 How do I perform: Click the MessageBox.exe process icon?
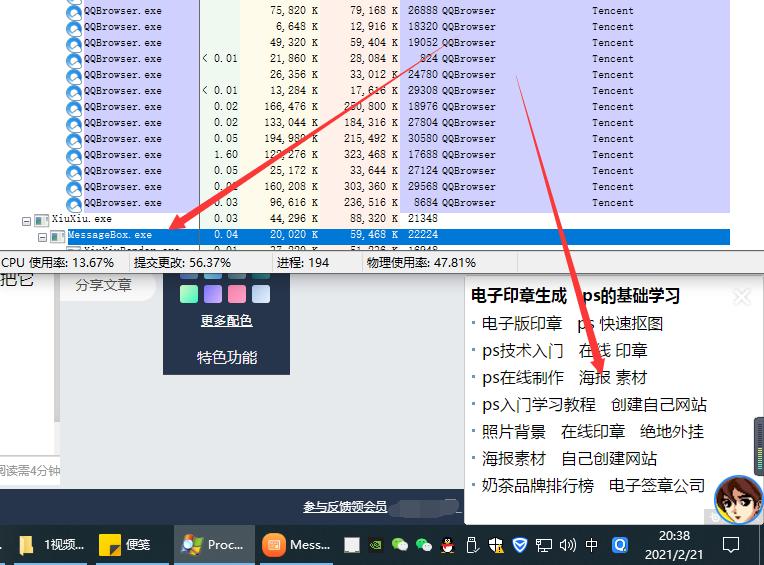[x=58, y=237]
